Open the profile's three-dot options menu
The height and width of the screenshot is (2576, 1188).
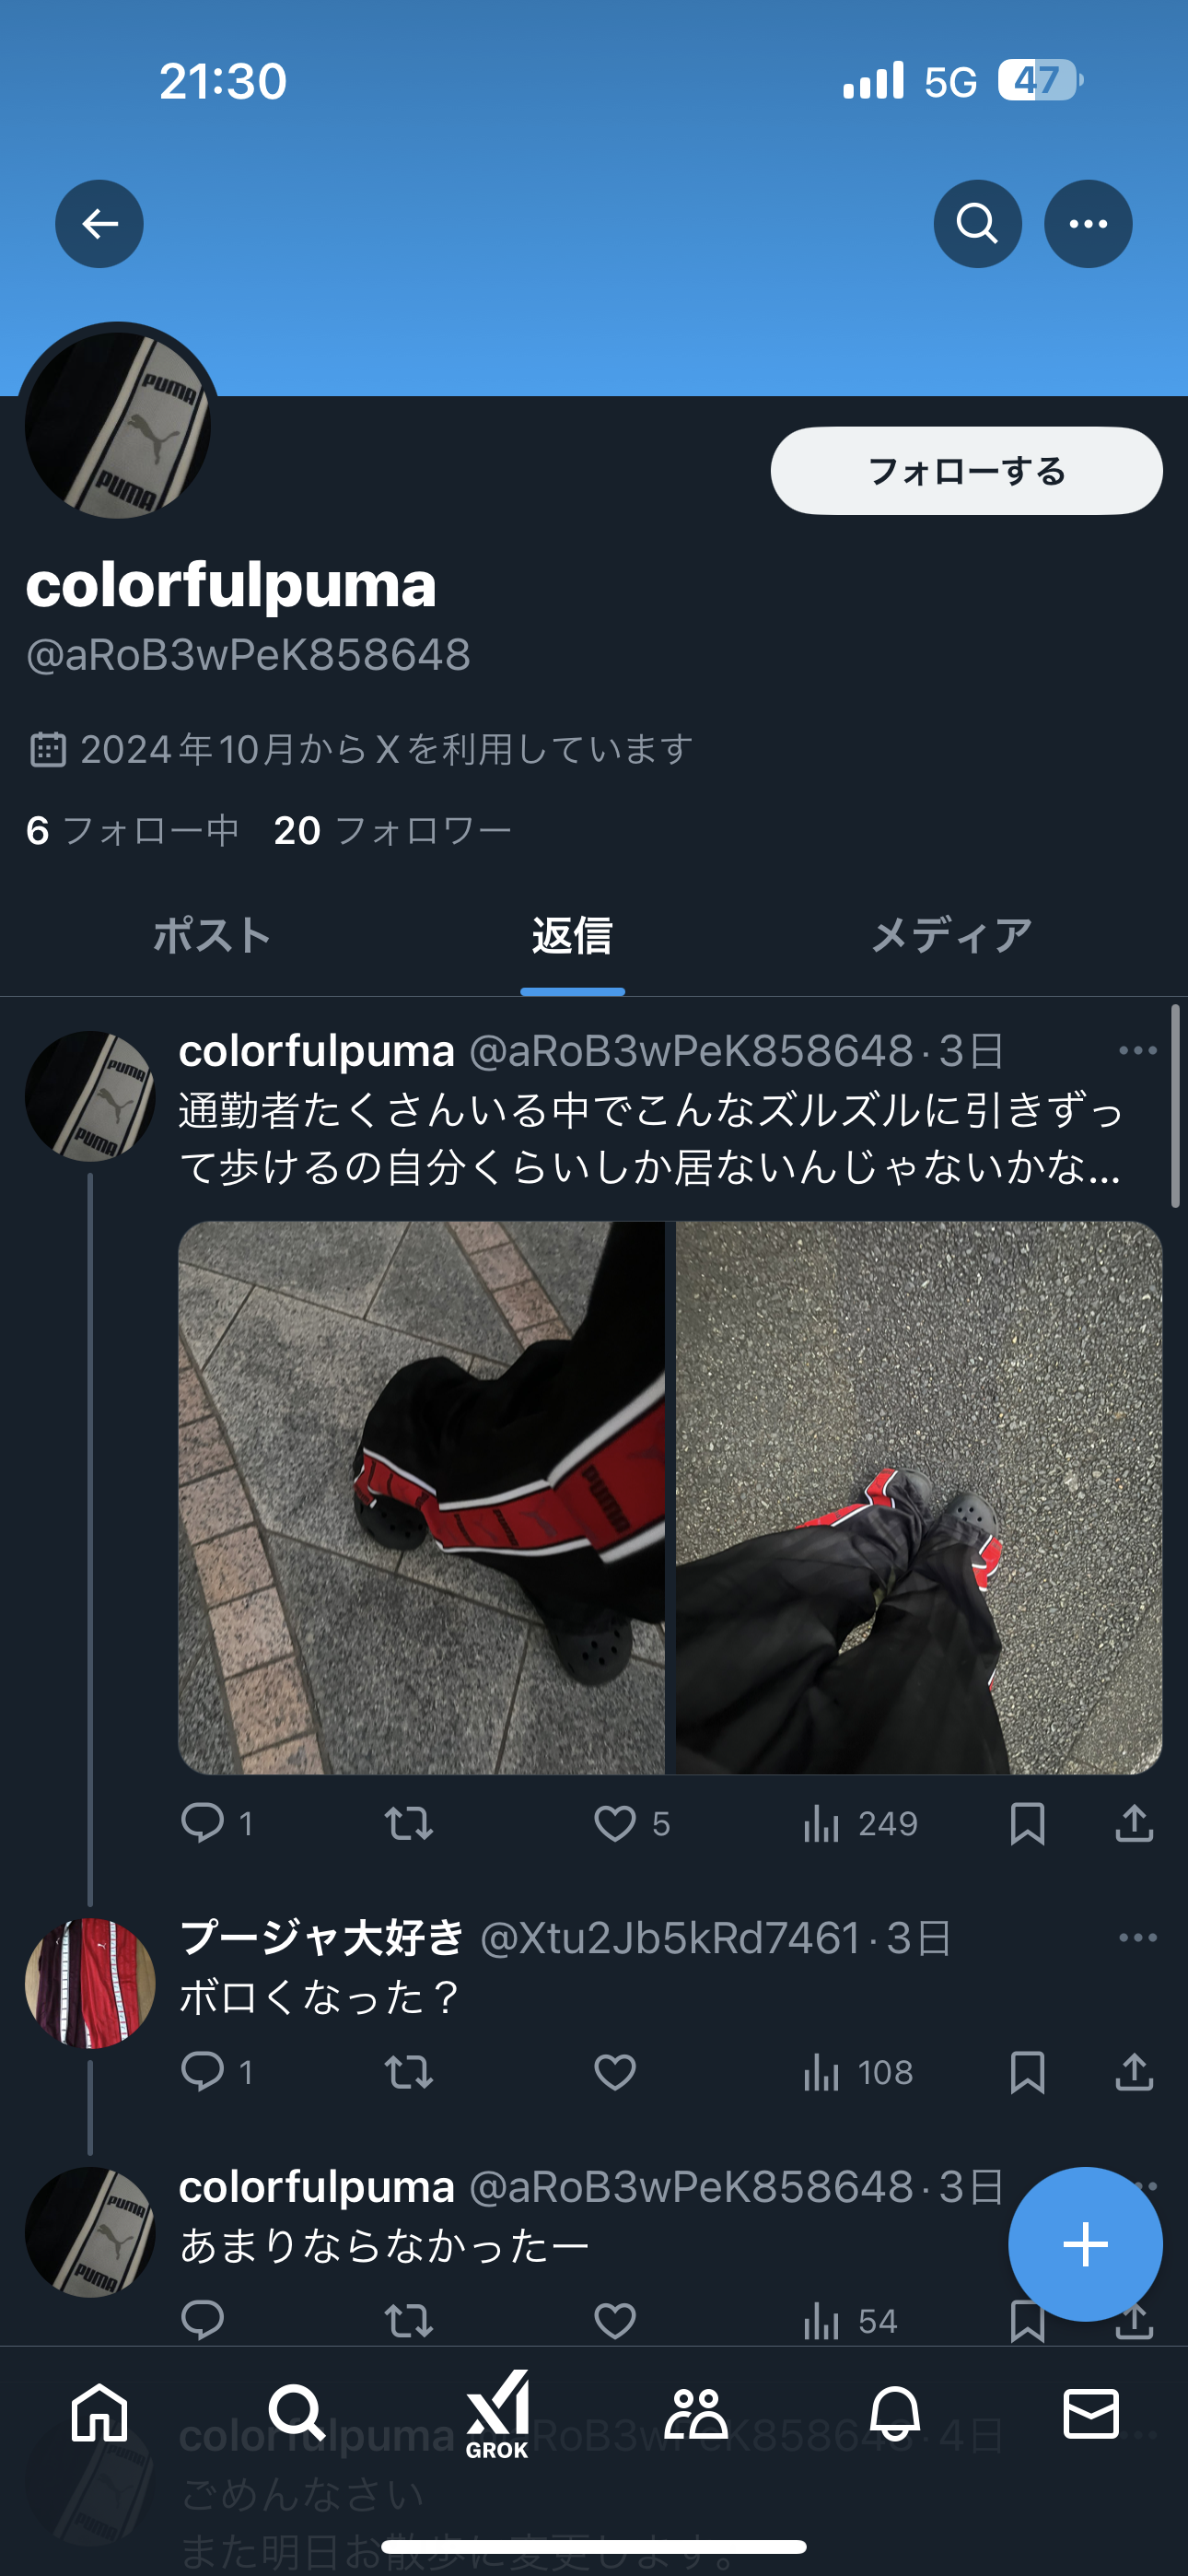pos(1088,224)
